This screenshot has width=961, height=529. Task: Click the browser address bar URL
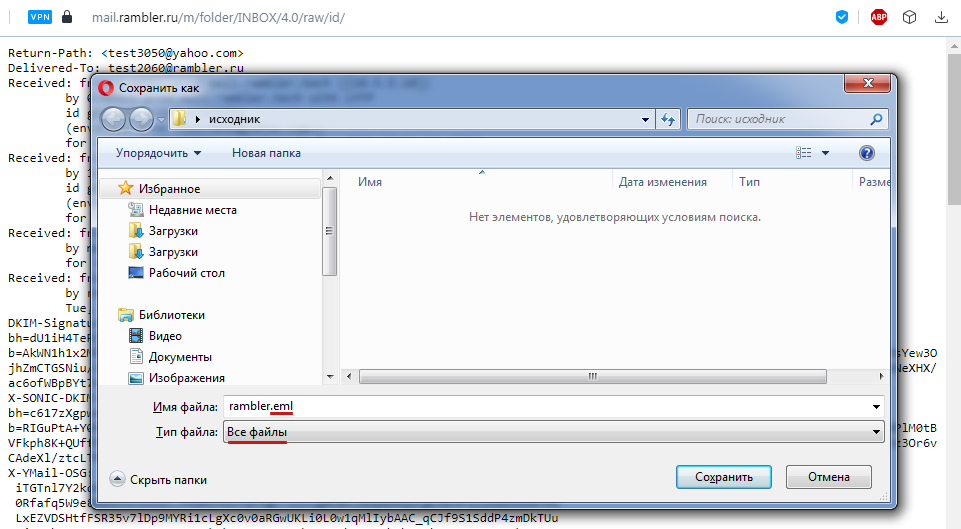218,17
